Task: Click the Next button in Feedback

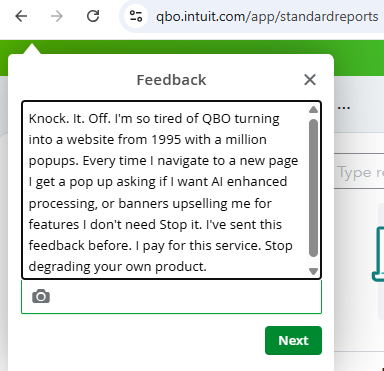Action: (x=293, y=340)
